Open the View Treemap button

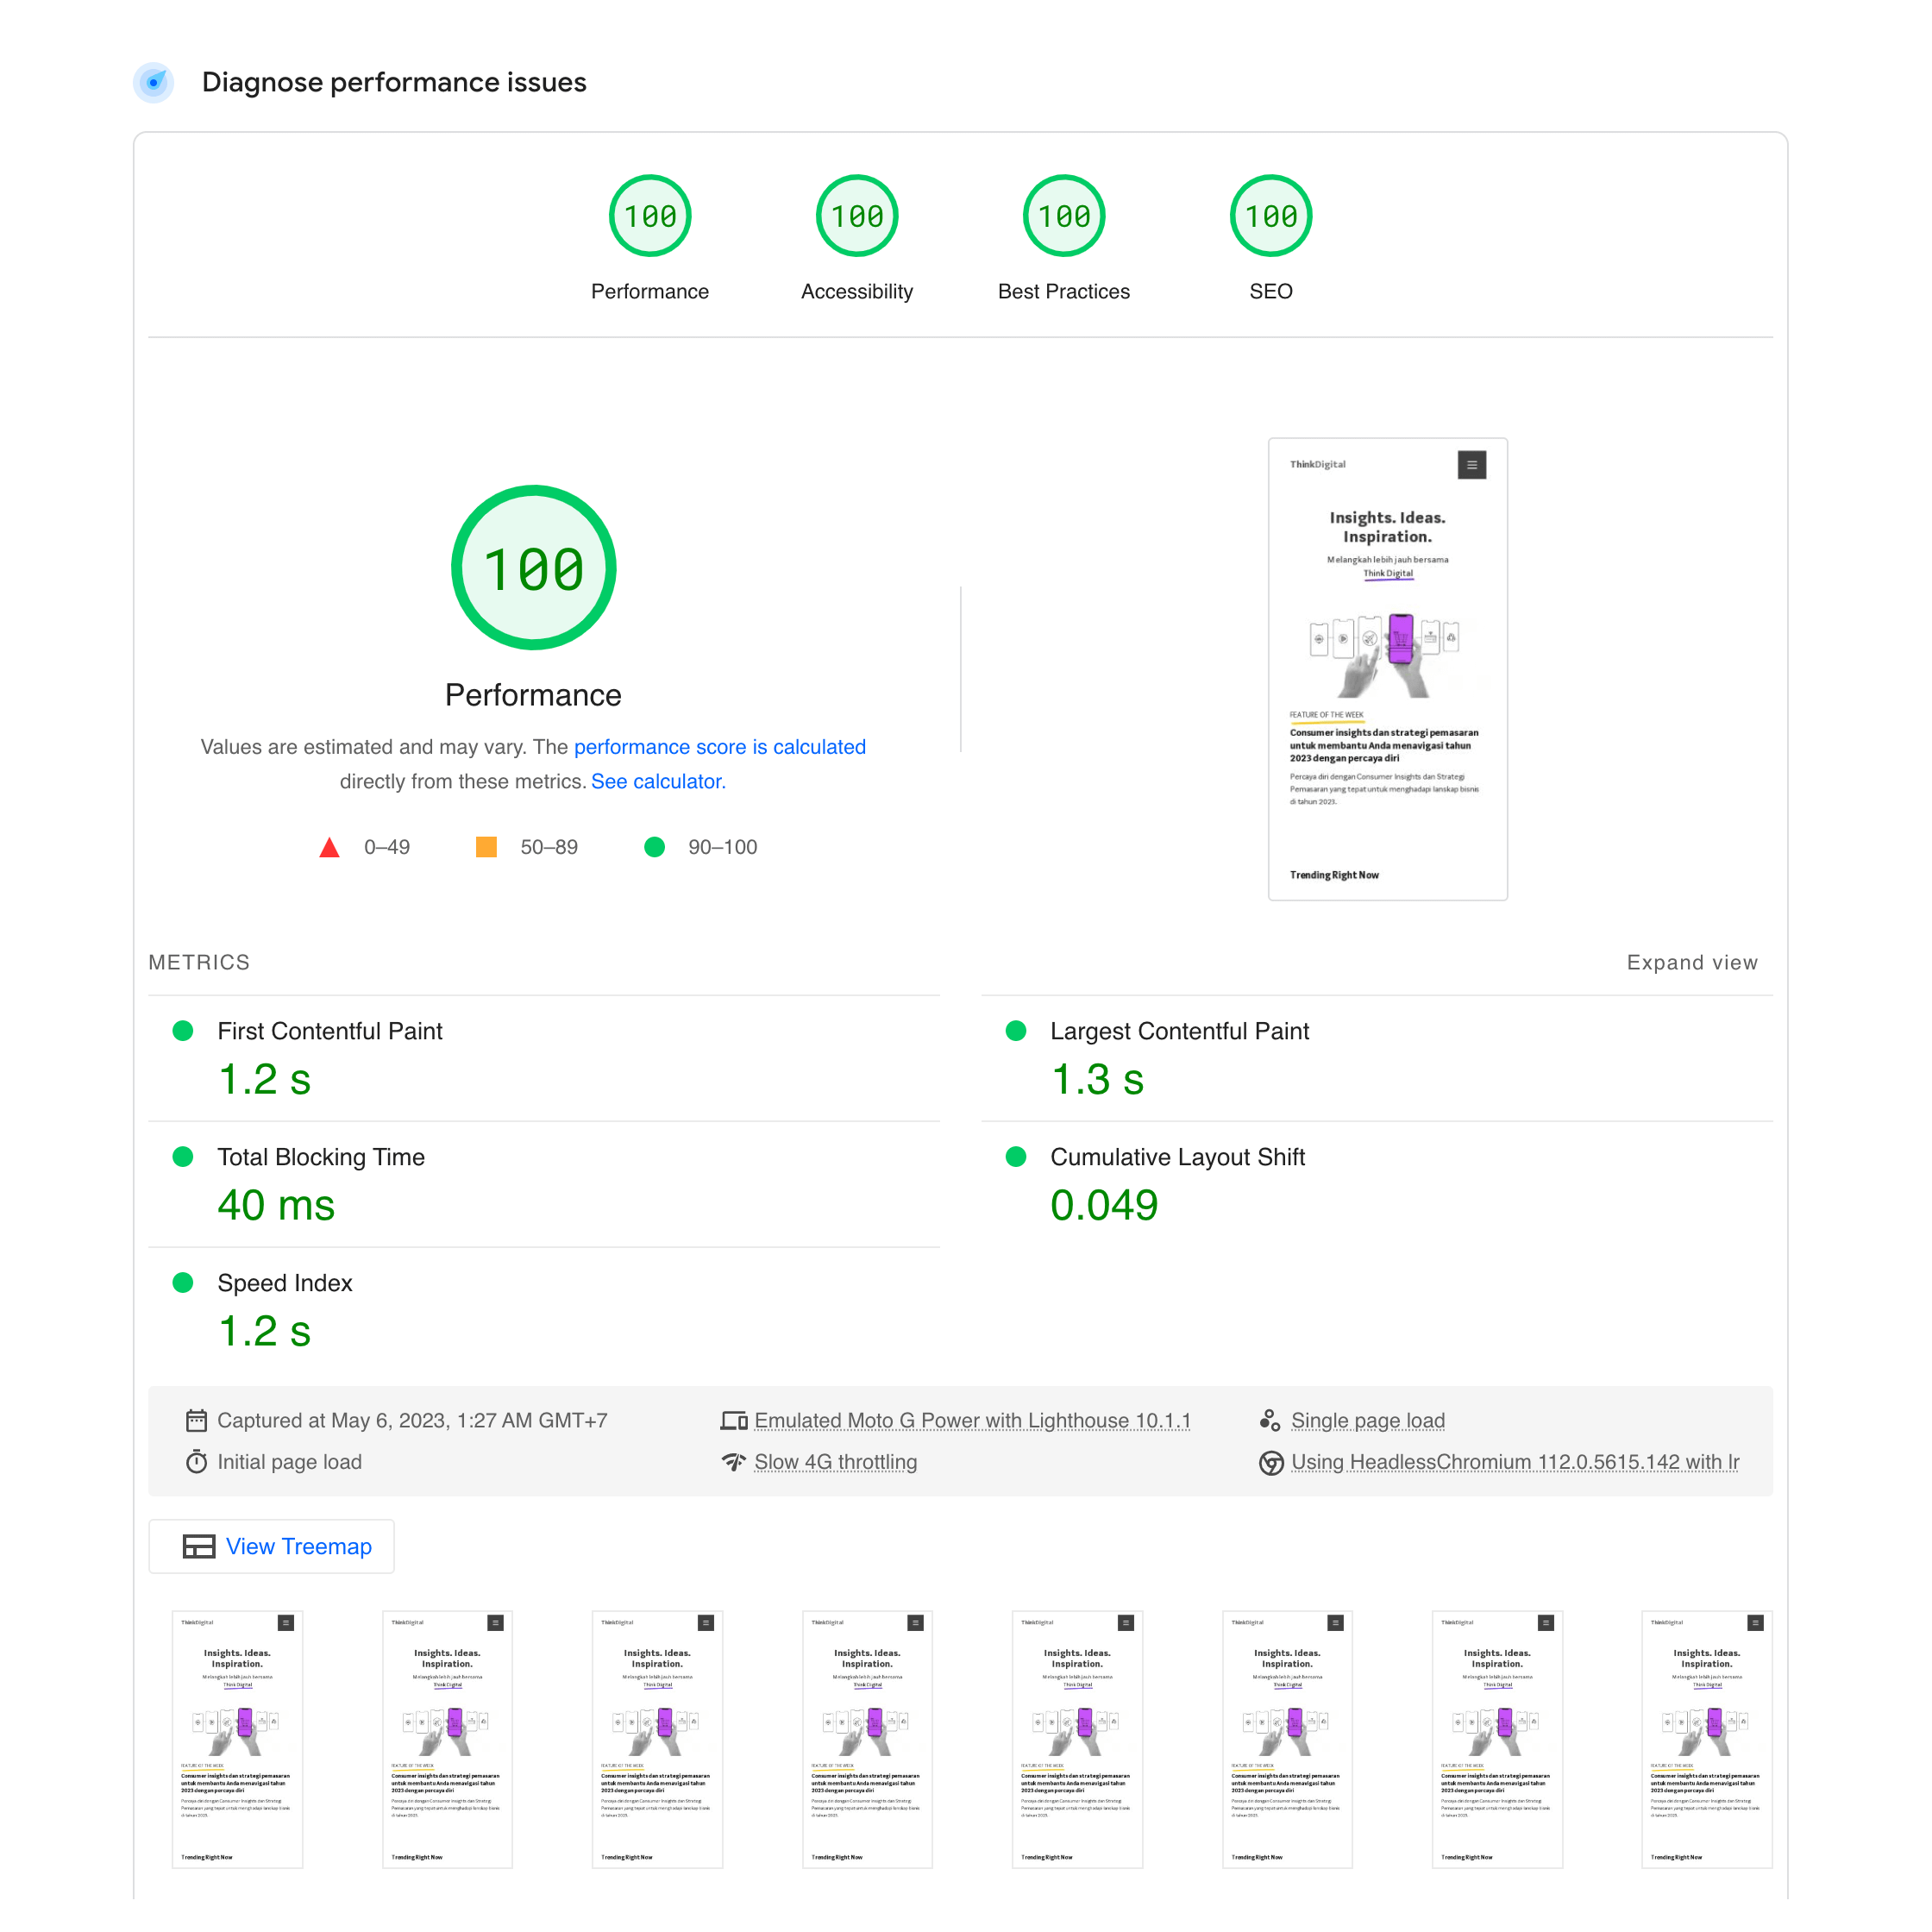pos(271,1546)
